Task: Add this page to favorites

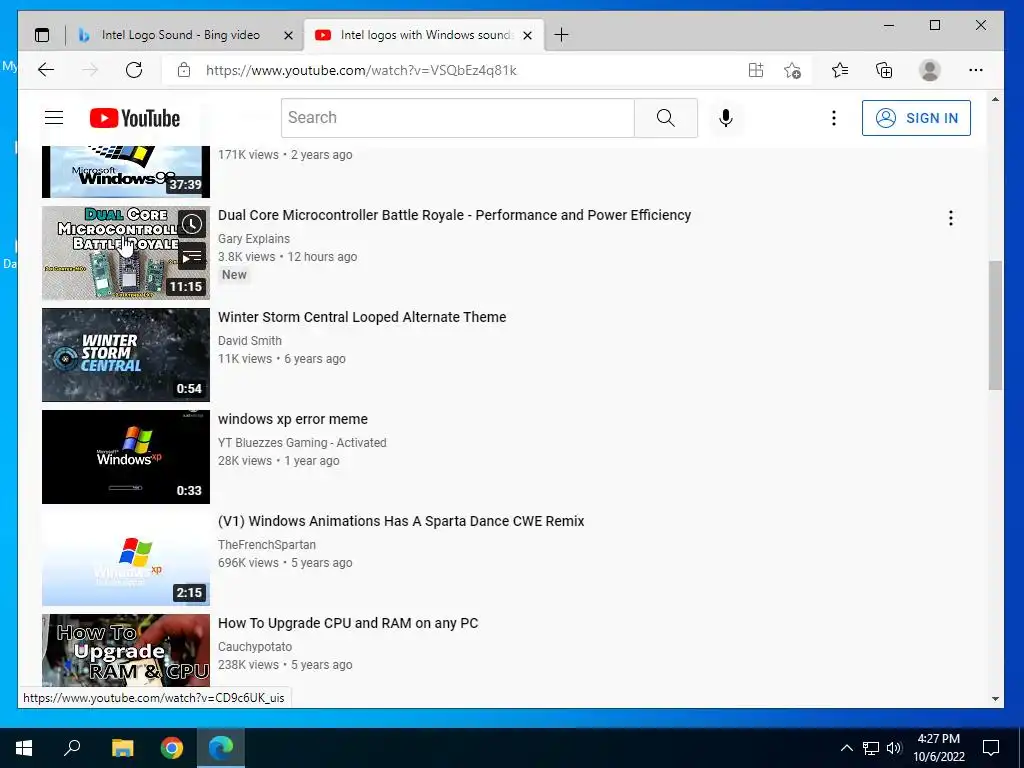Action: tap(792, 70)
